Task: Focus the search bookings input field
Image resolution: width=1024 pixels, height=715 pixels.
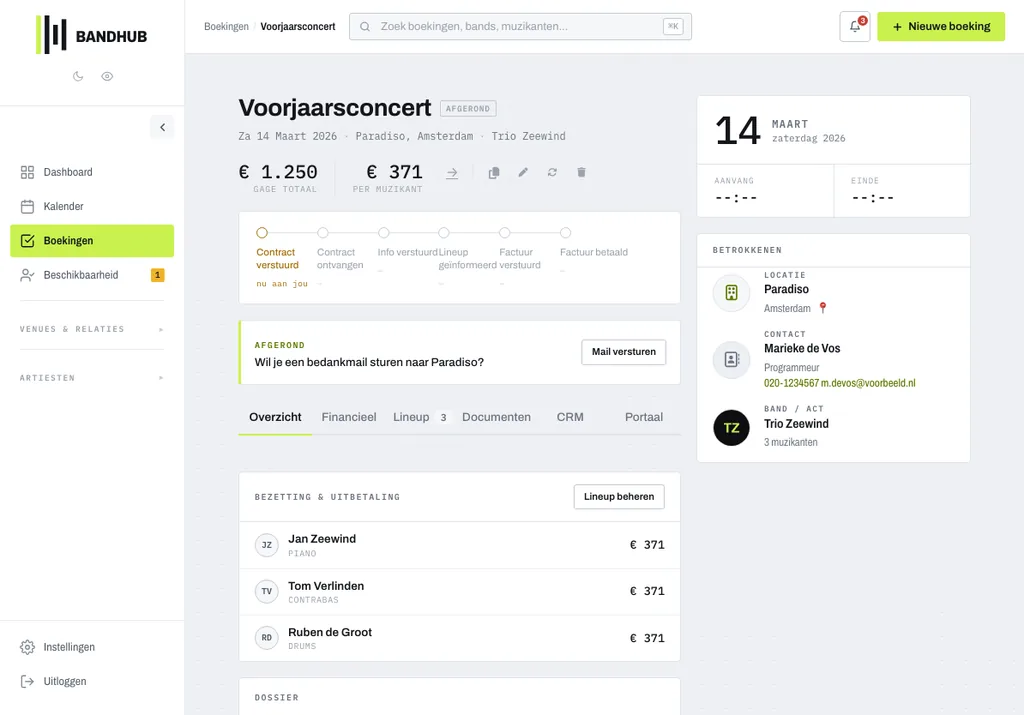Action: point(520,27)
